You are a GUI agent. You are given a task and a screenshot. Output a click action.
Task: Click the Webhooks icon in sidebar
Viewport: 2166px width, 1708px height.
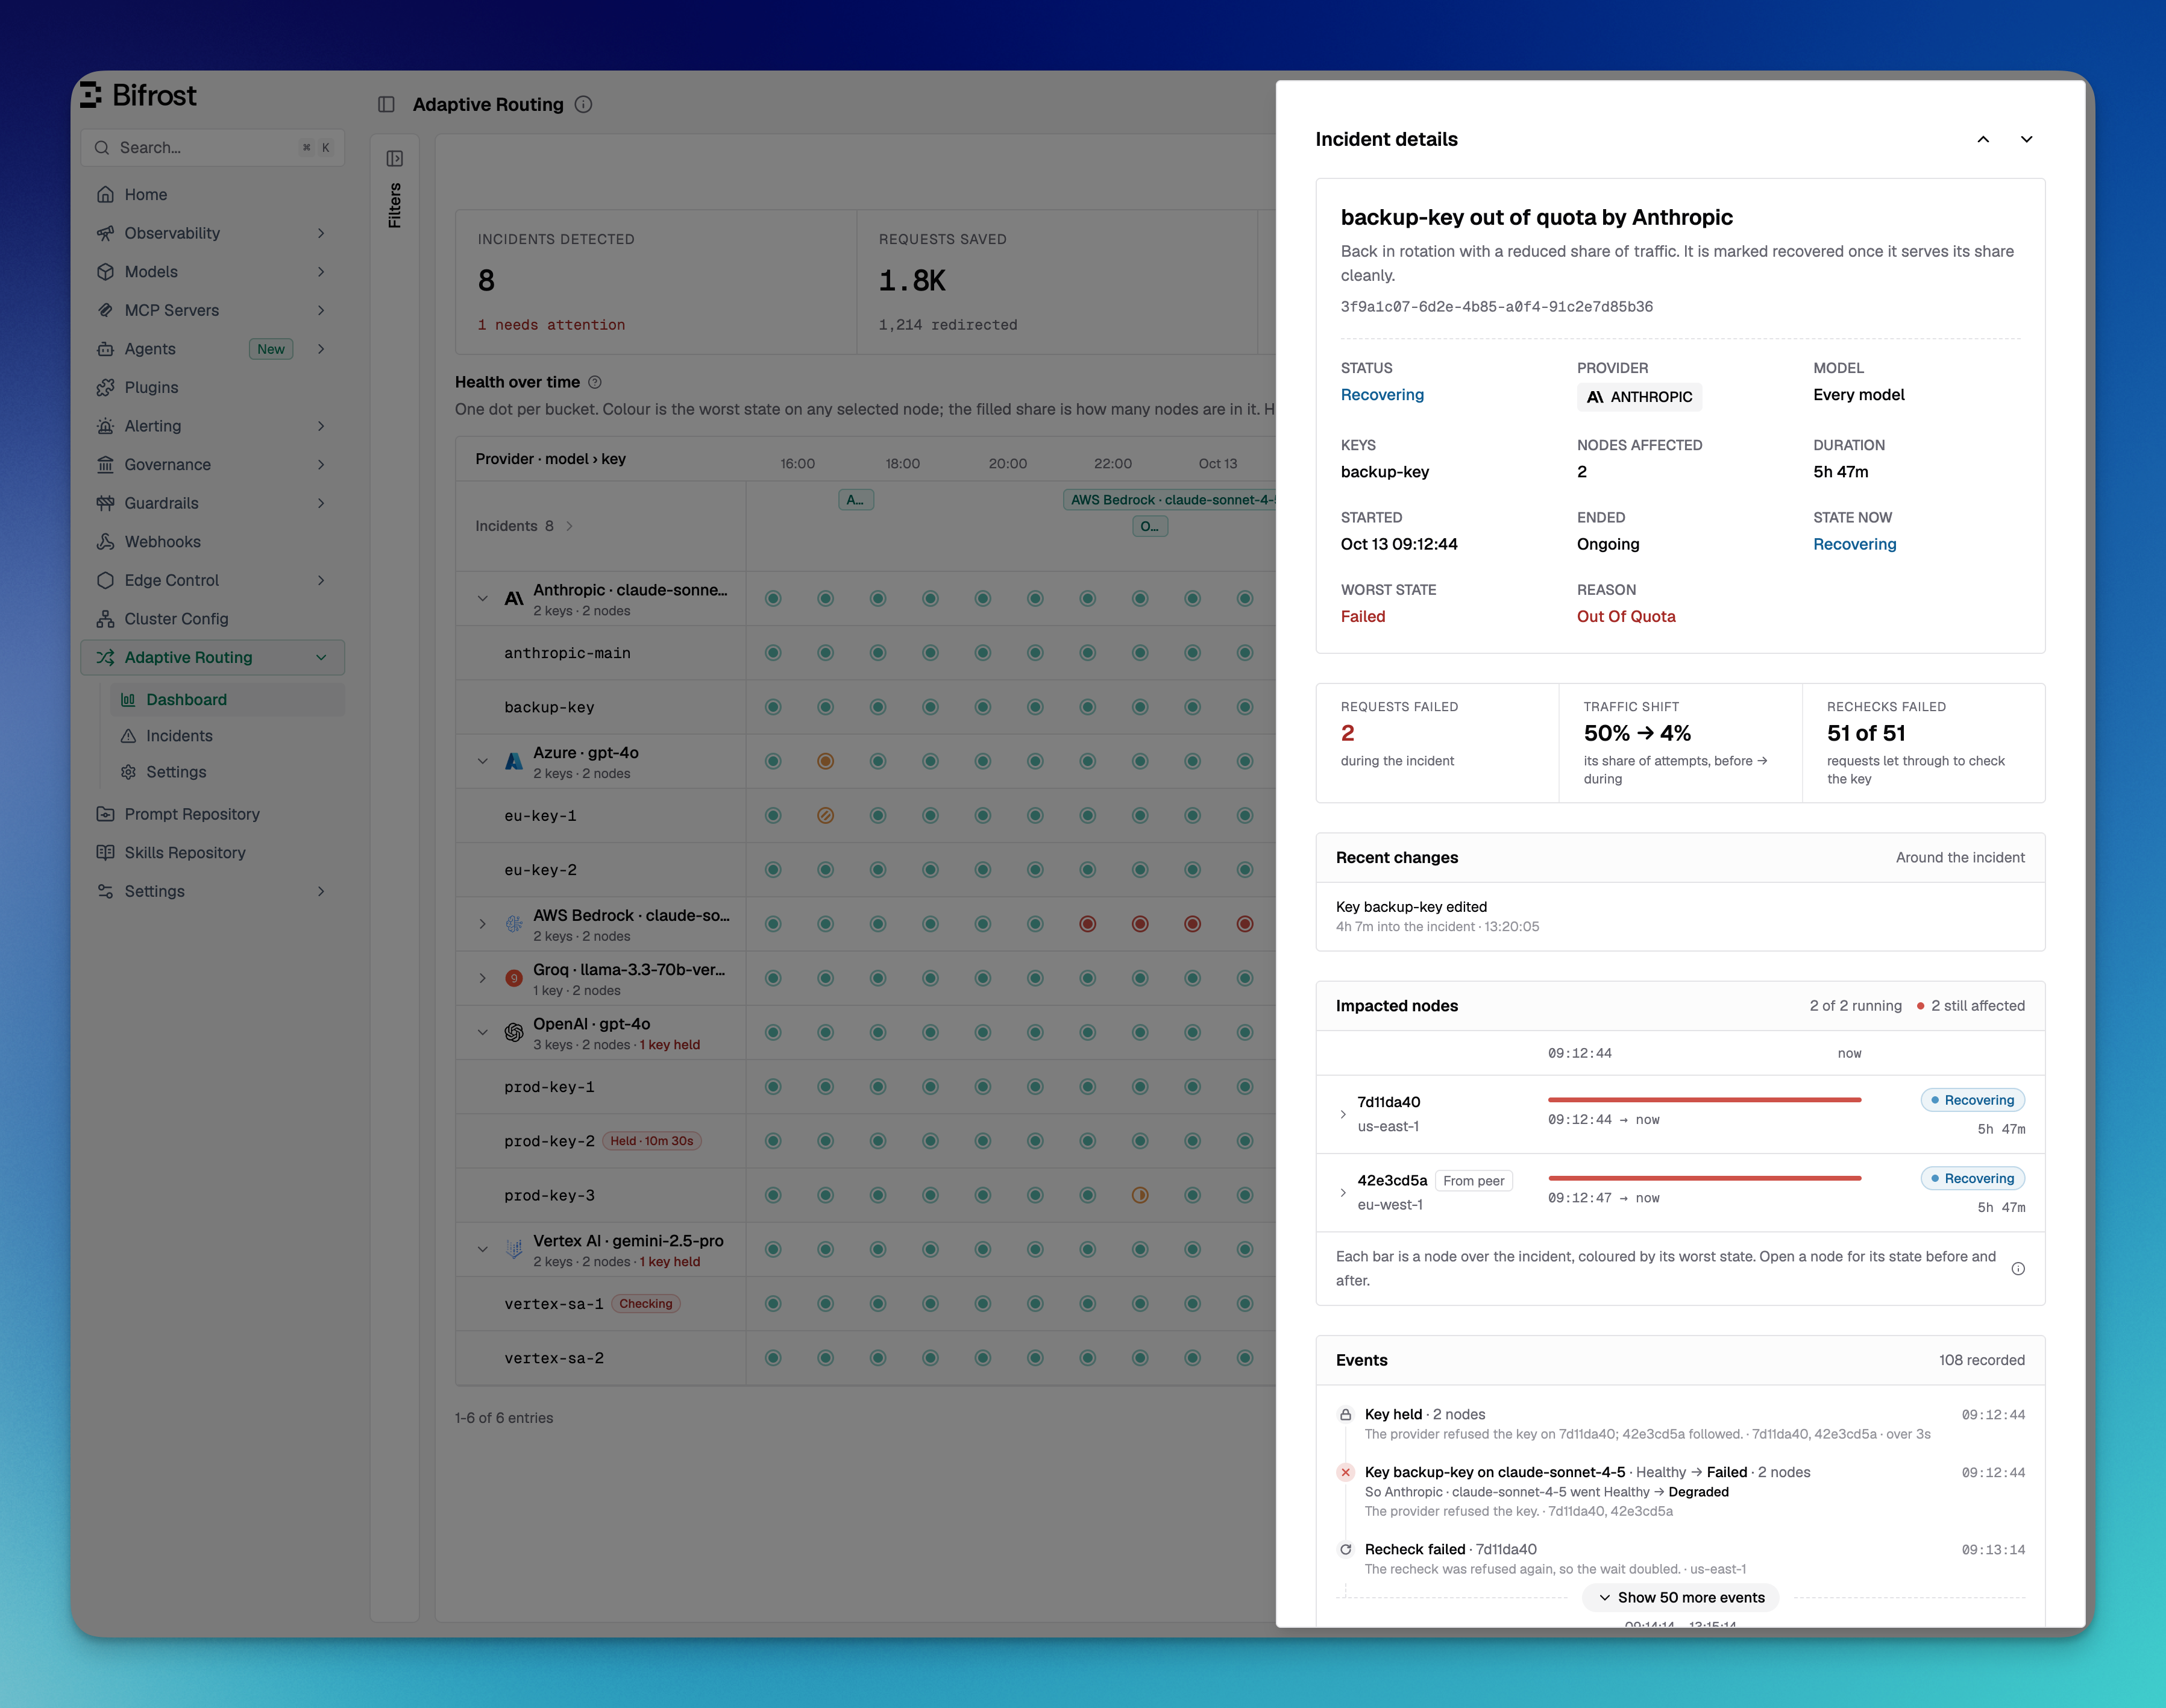tap(105, 541)
